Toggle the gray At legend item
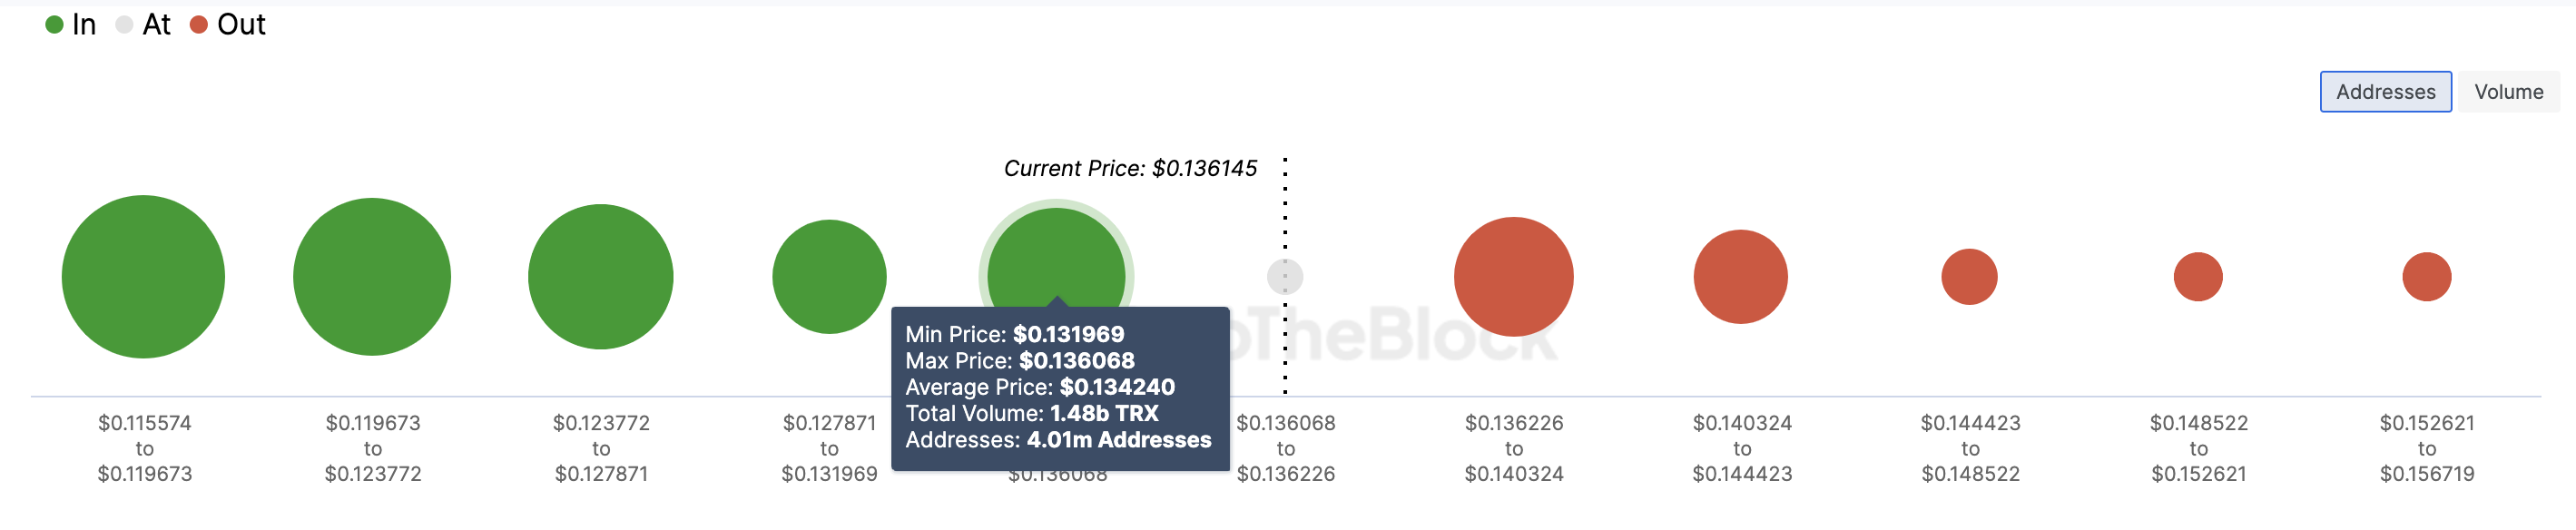The image size is (2576, 530). click(x=143, y=24)
